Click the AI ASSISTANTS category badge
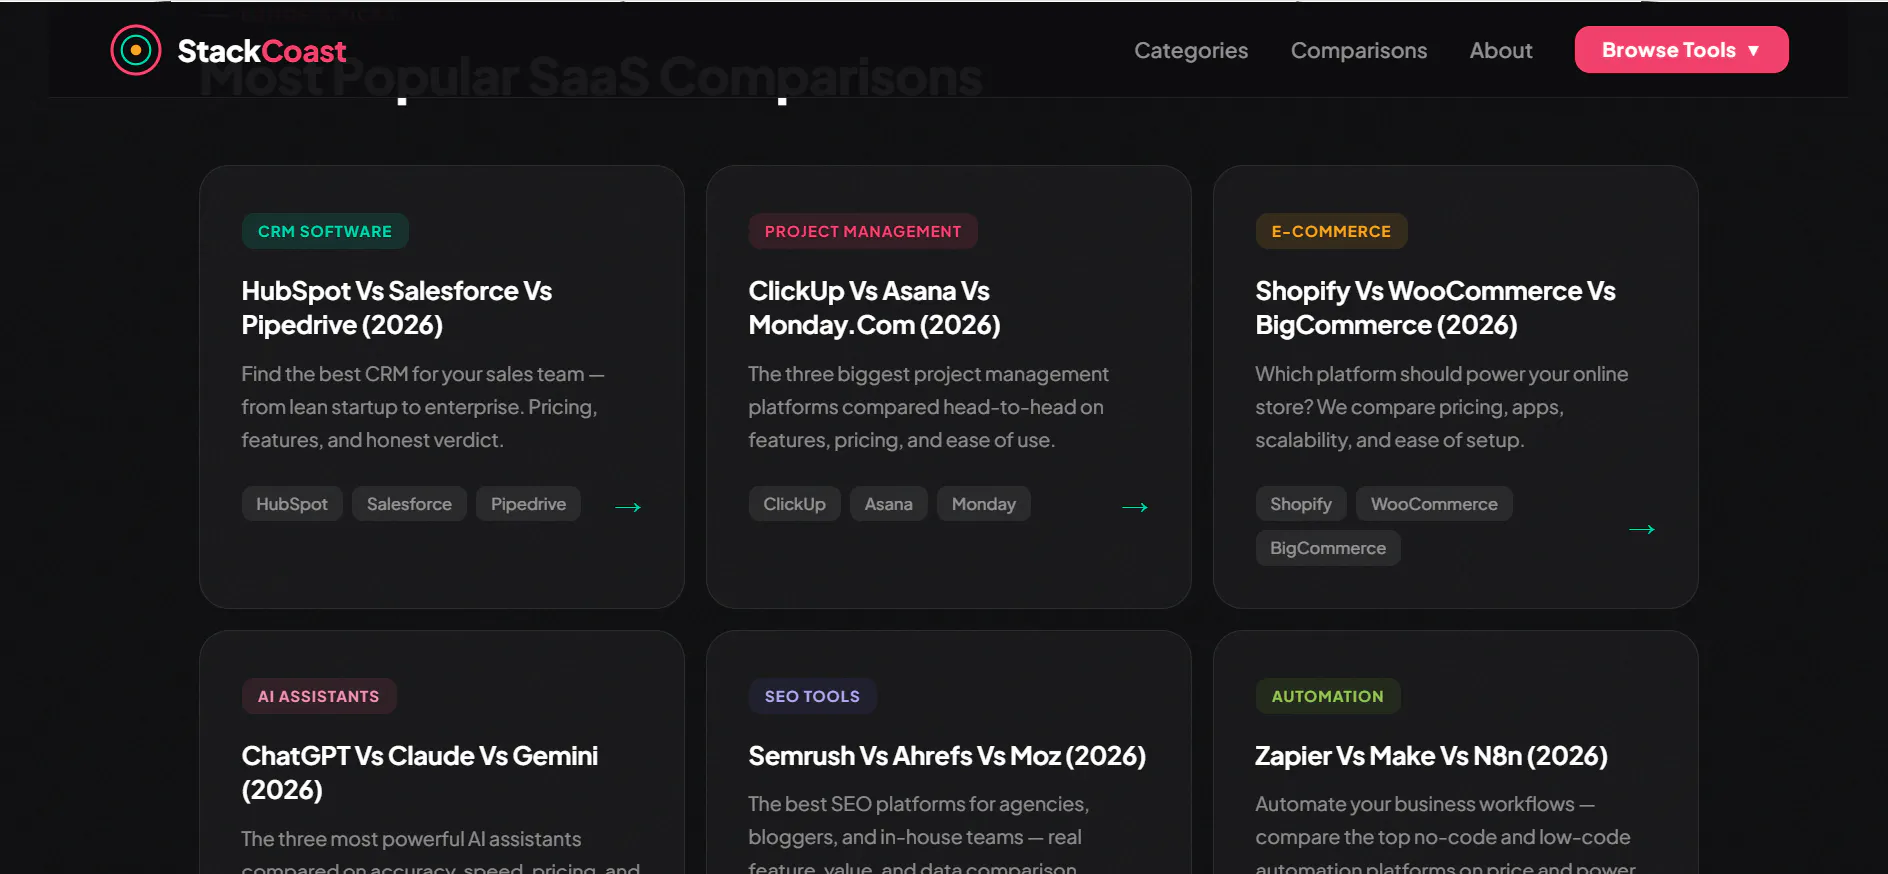Image resolution: width=1888 pixels, height=874 pixels. pos(319,696)
